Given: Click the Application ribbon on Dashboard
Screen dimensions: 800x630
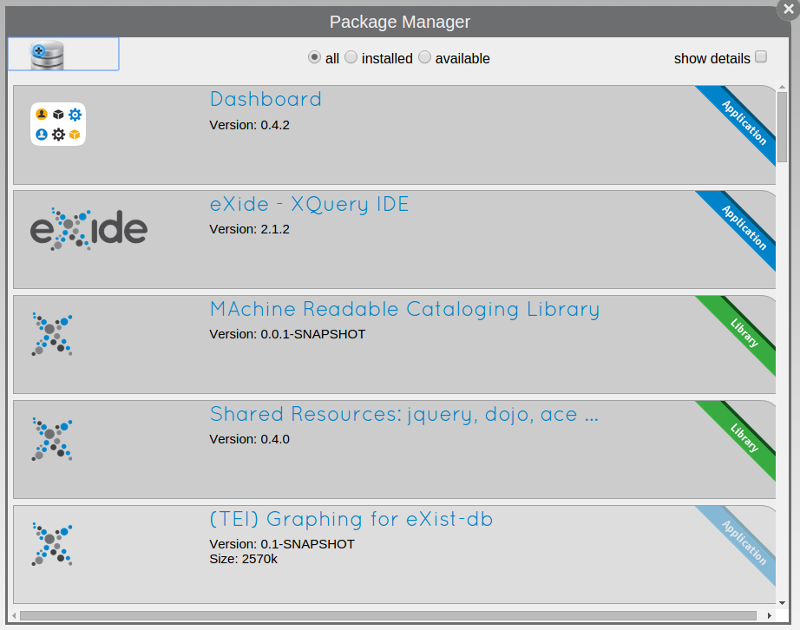Looking at the screenshot, I should [743, 123].
